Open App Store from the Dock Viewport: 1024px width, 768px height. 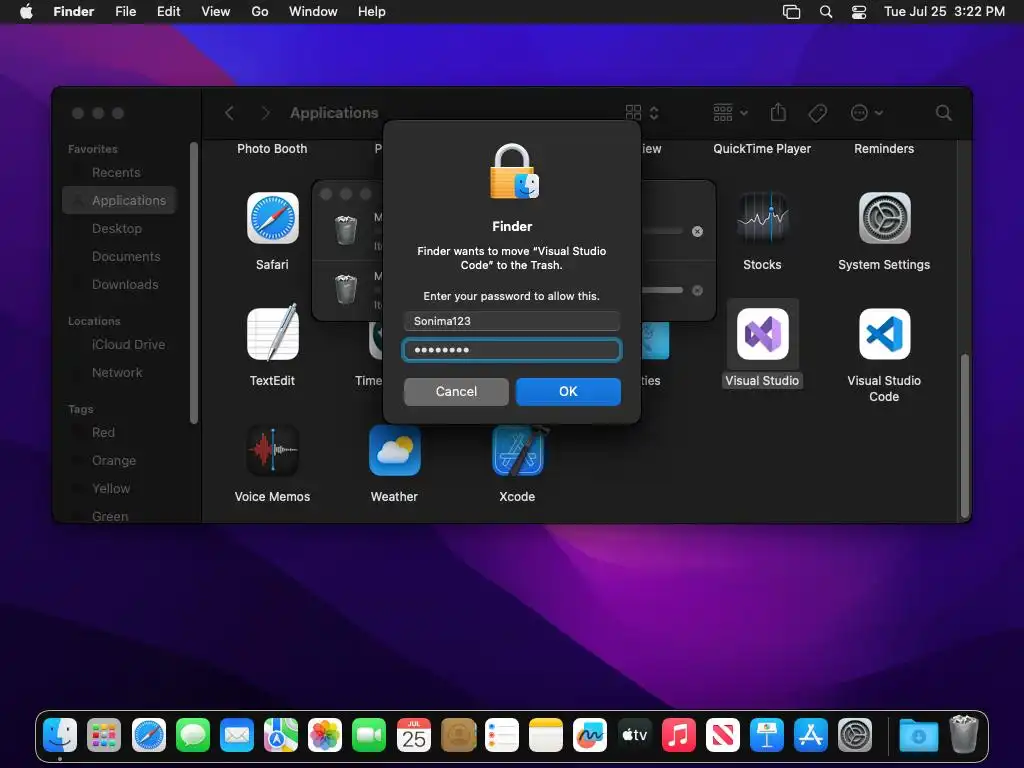(x=810, y=735)
